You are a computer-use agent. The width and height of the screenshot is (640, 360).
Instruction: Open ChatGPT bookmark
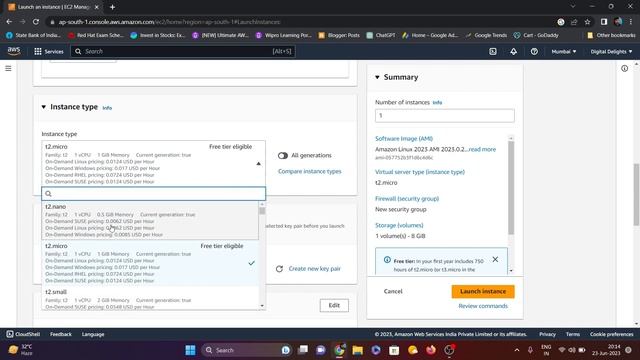click(x=381, y=35)
